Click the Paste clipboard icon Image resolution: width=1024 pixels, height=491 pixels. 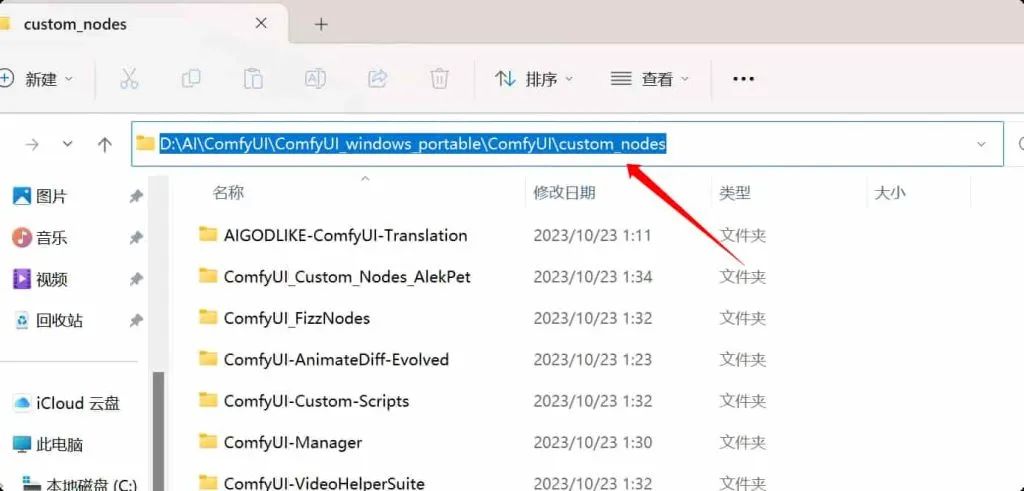(253, 79)
